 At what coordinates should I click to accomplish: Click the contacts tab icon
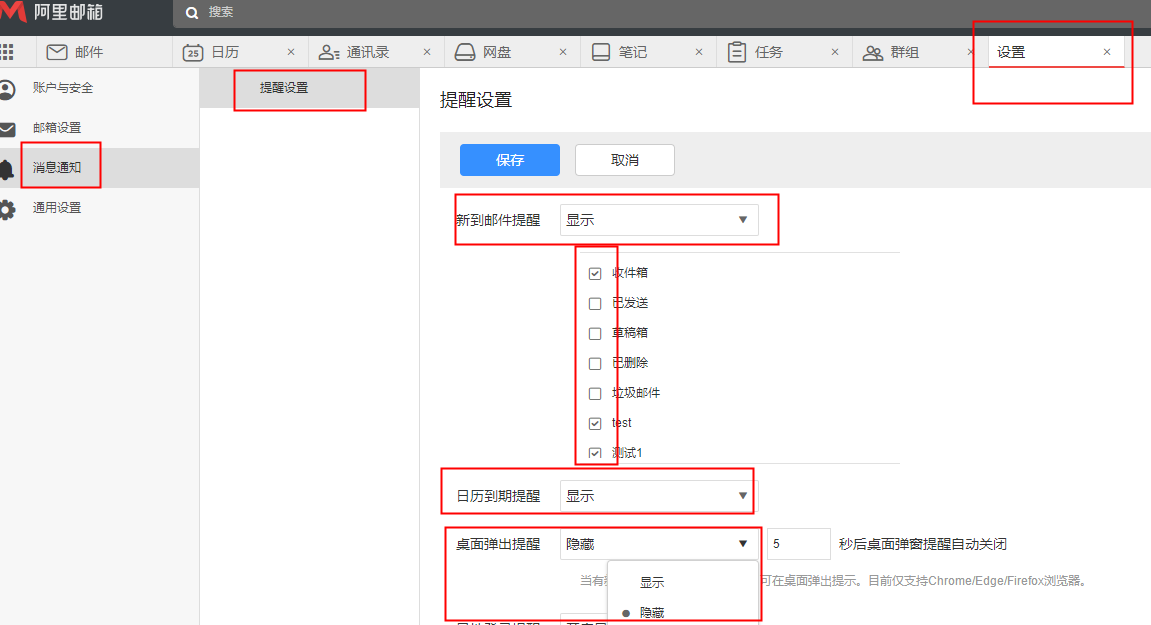pos(329,52)
